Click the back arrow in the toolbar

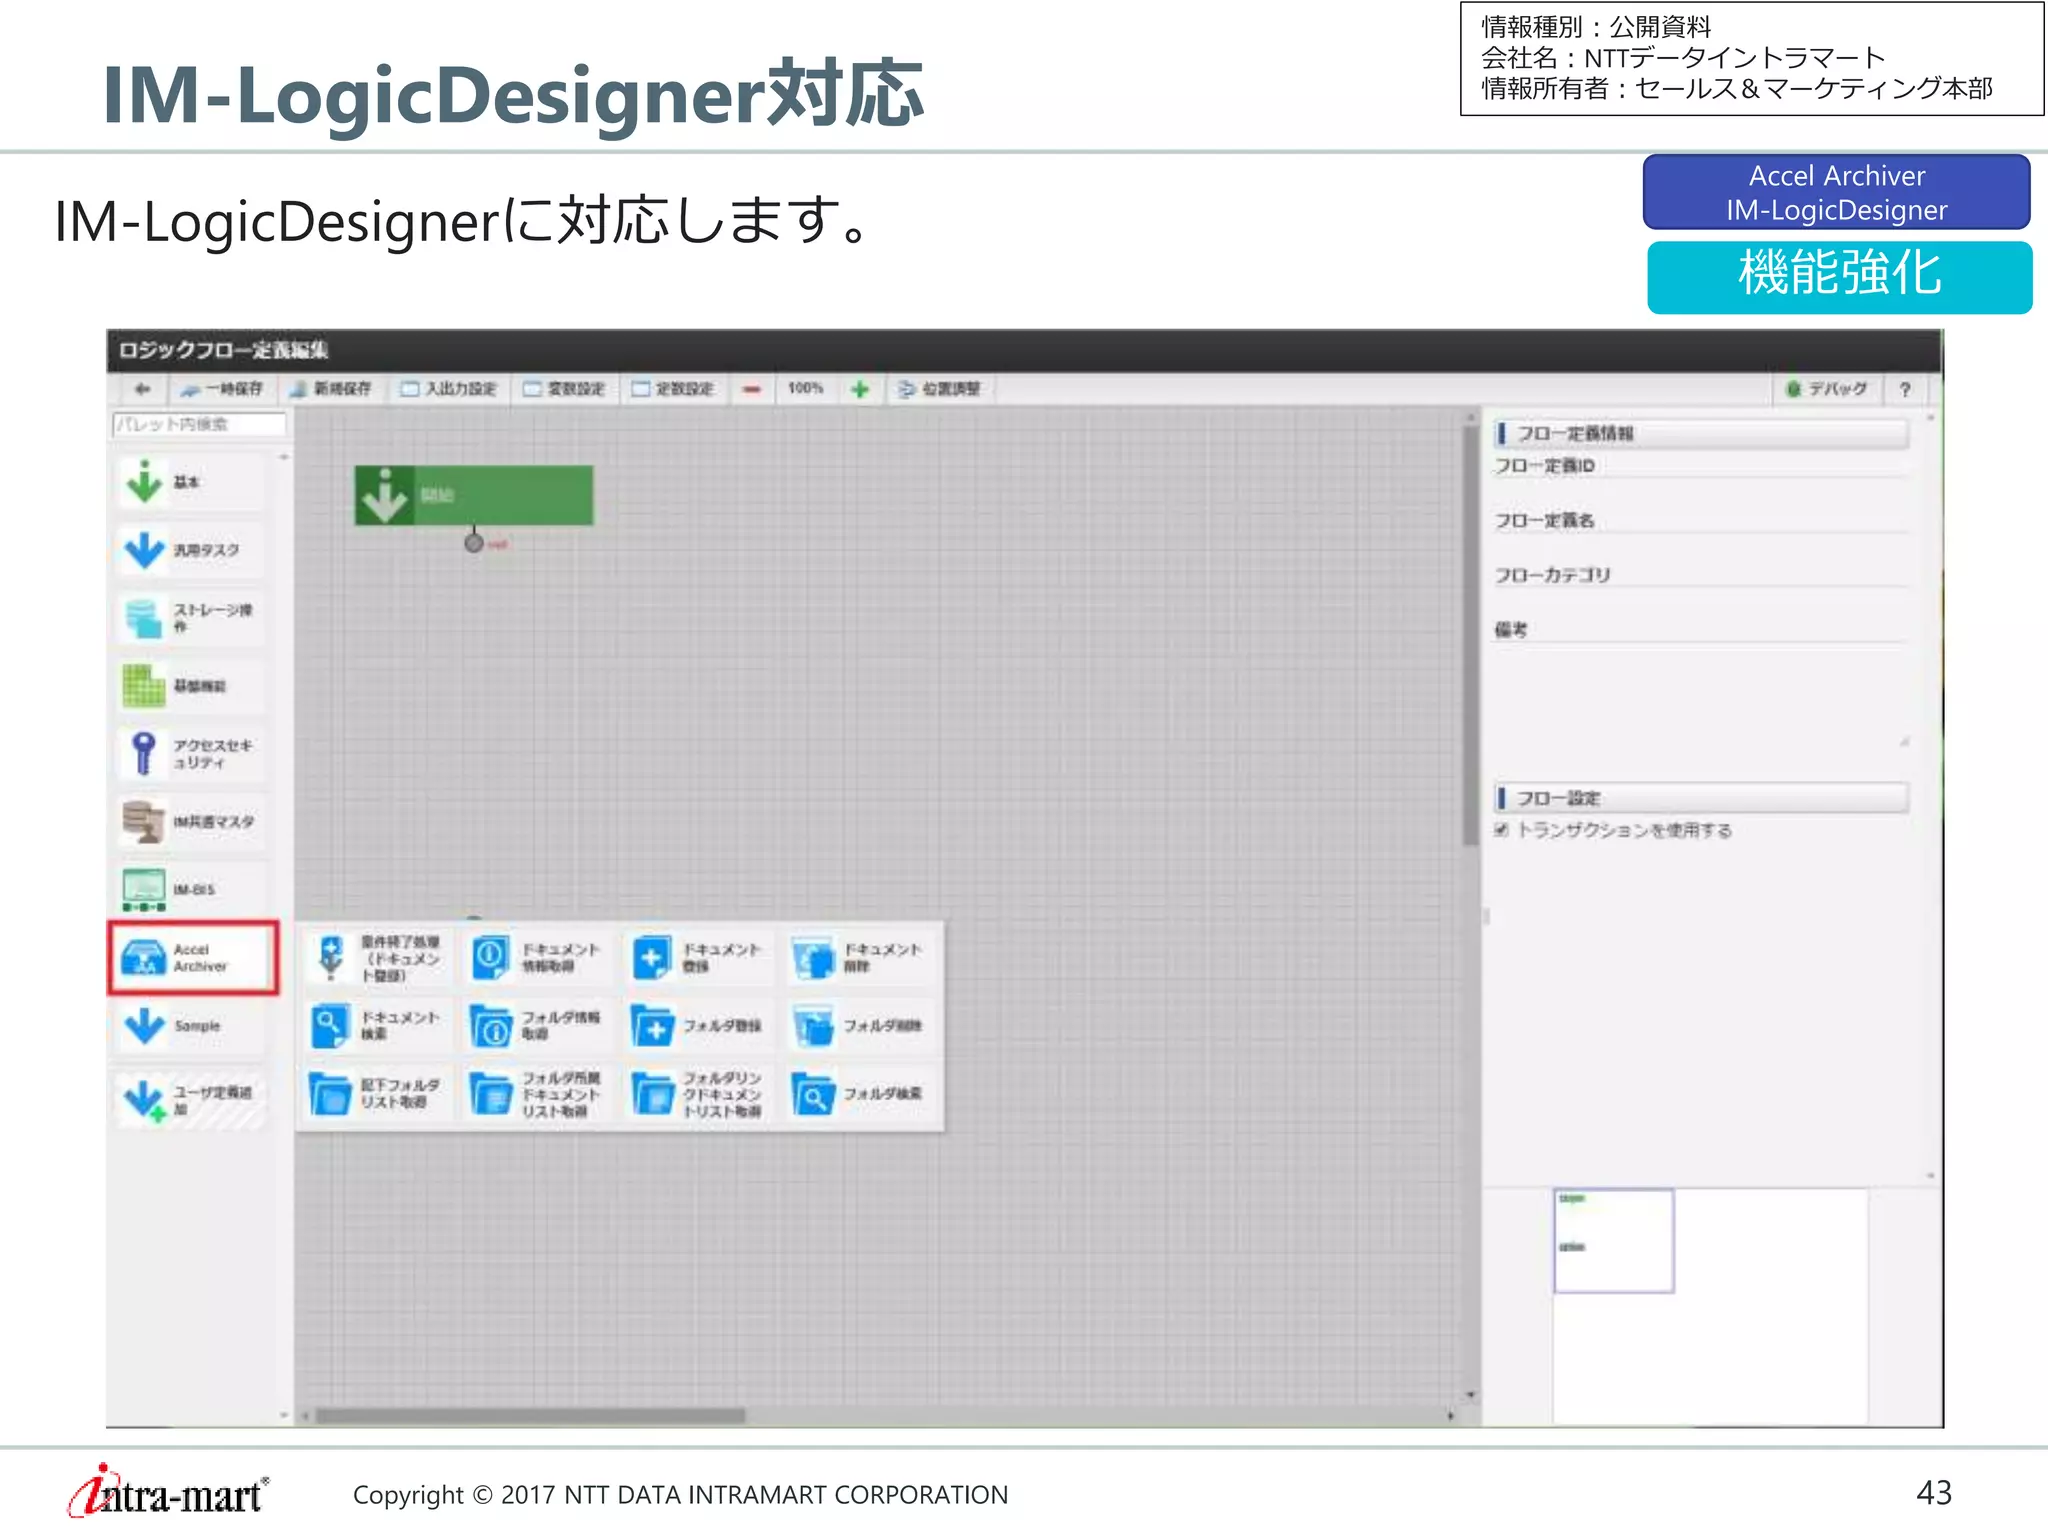tap(142, 389)
